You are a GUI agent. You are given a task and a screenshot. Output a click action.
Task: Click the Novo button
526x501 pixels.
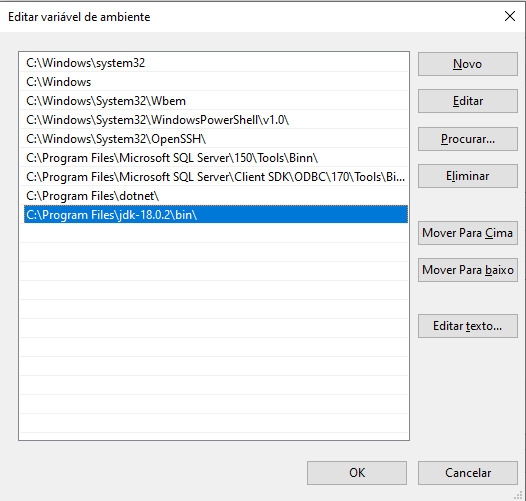(468, 64)
